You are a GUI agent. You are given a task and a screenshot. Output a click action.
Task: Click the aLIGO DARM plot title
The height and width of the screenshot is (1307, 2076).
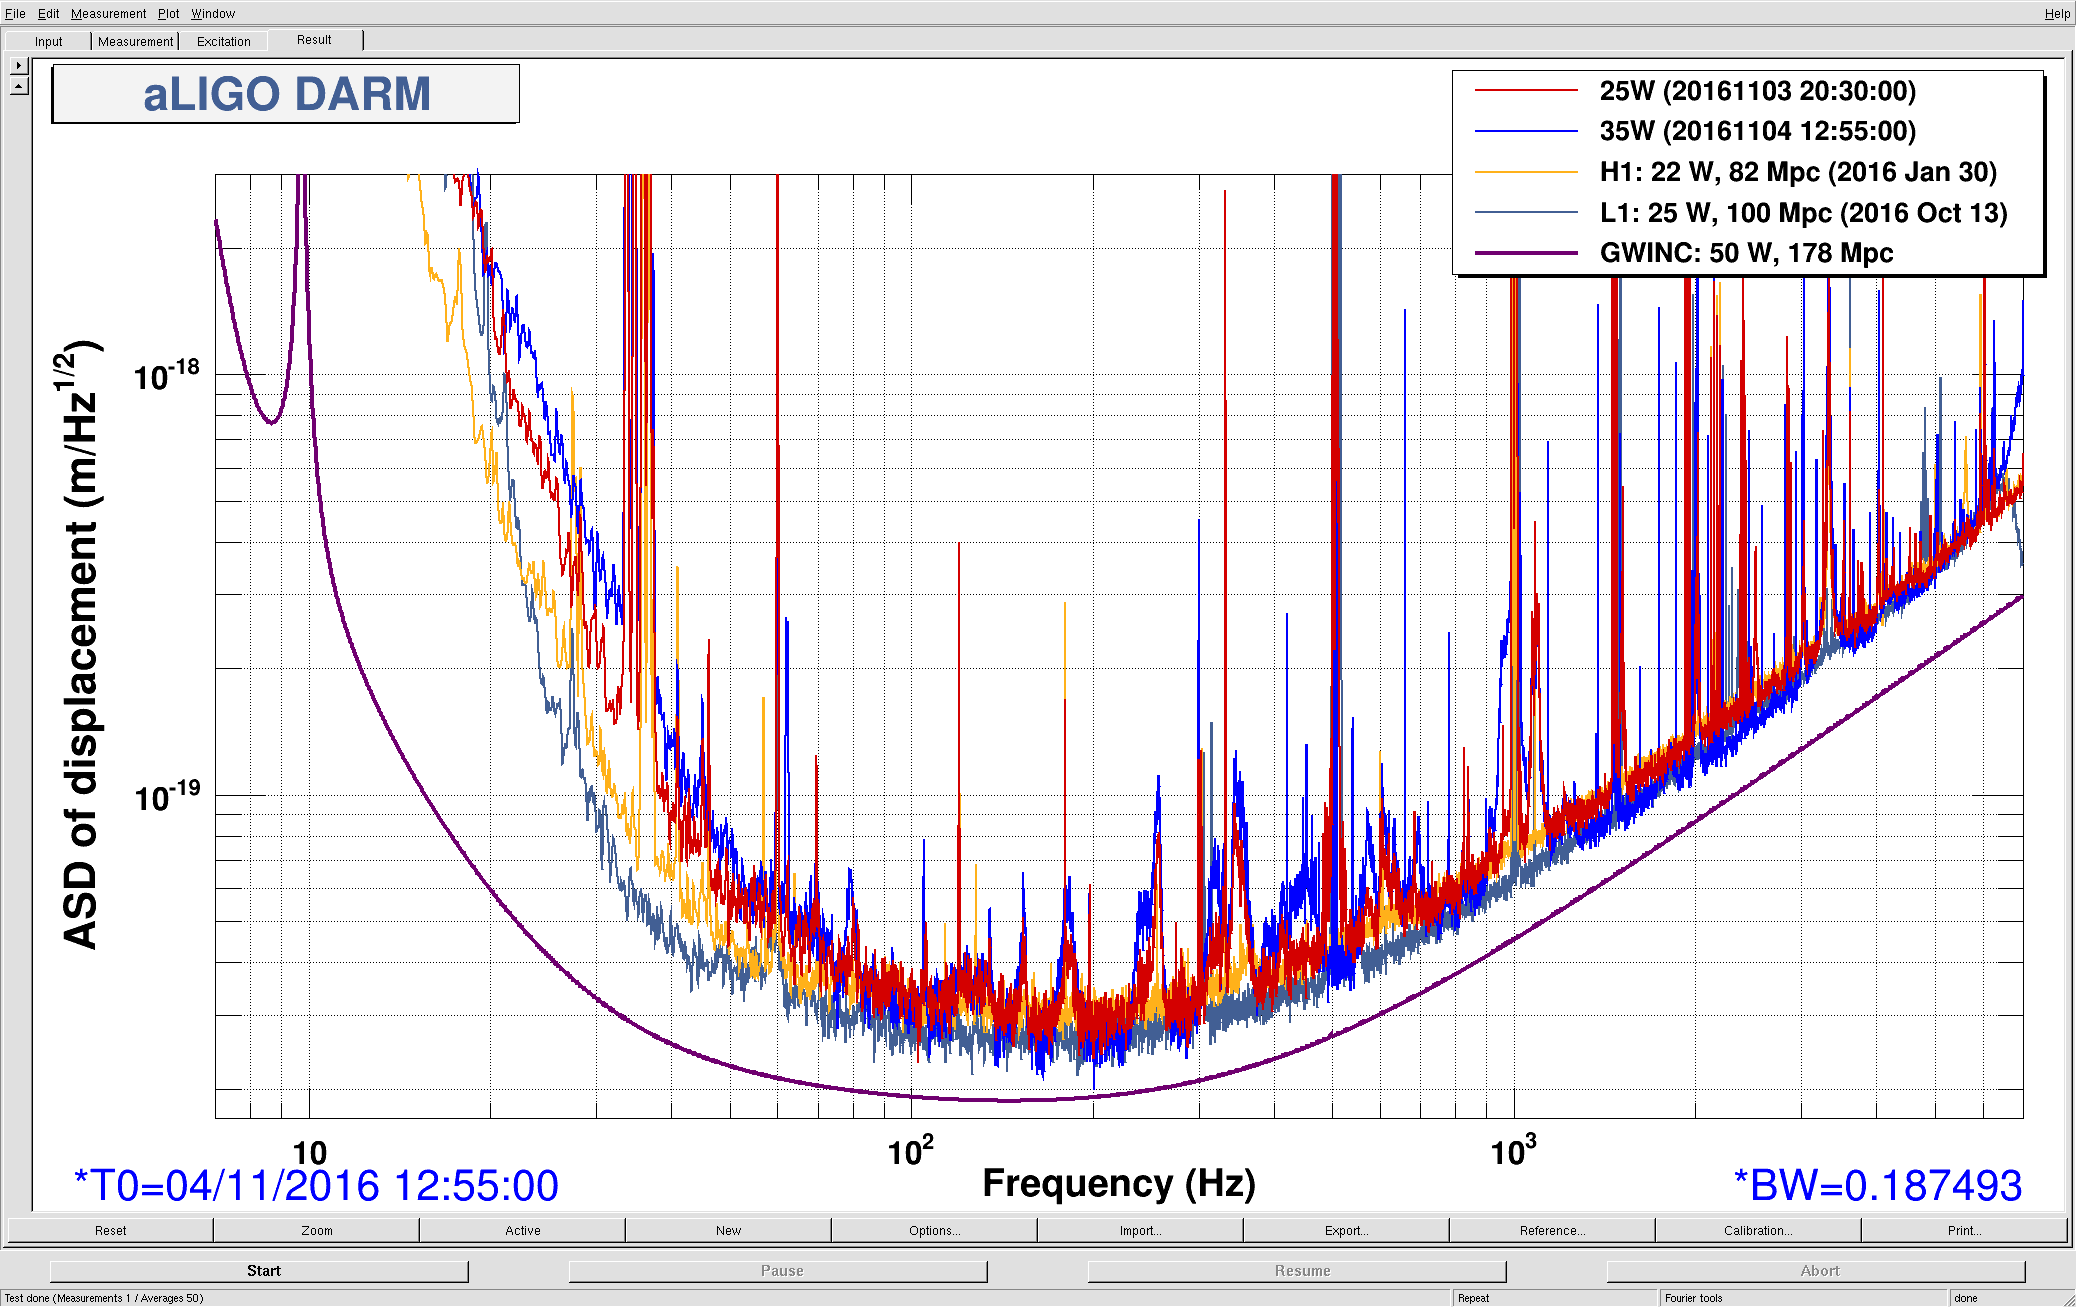pyautogui.click(x=286, y=94)
